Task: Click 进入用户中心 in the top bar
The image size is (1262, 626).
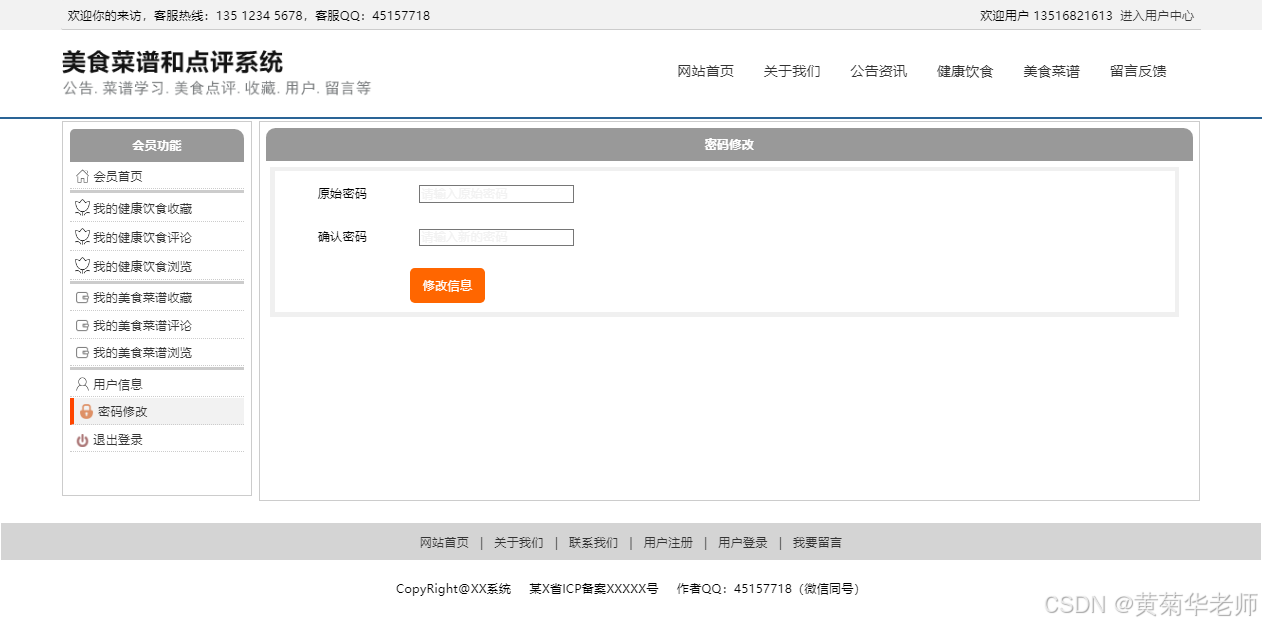Action: (1157, 16)
